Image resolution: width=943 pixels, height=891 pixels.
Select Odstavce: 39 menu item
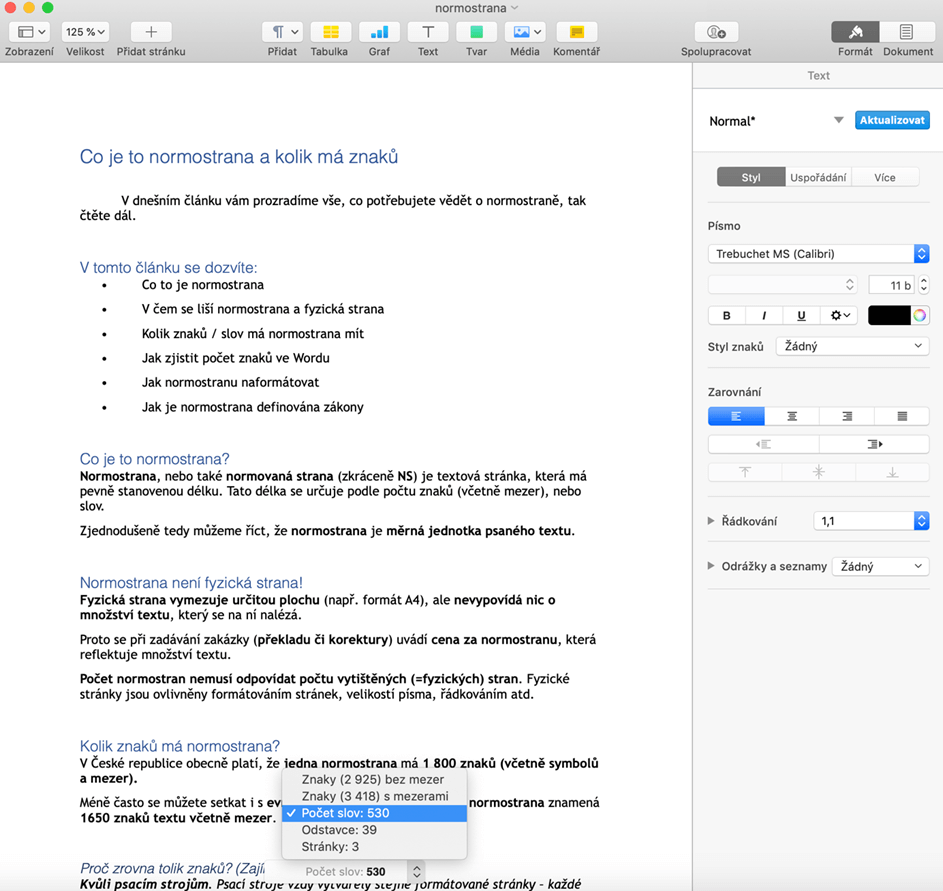click(x=374, y=830)
